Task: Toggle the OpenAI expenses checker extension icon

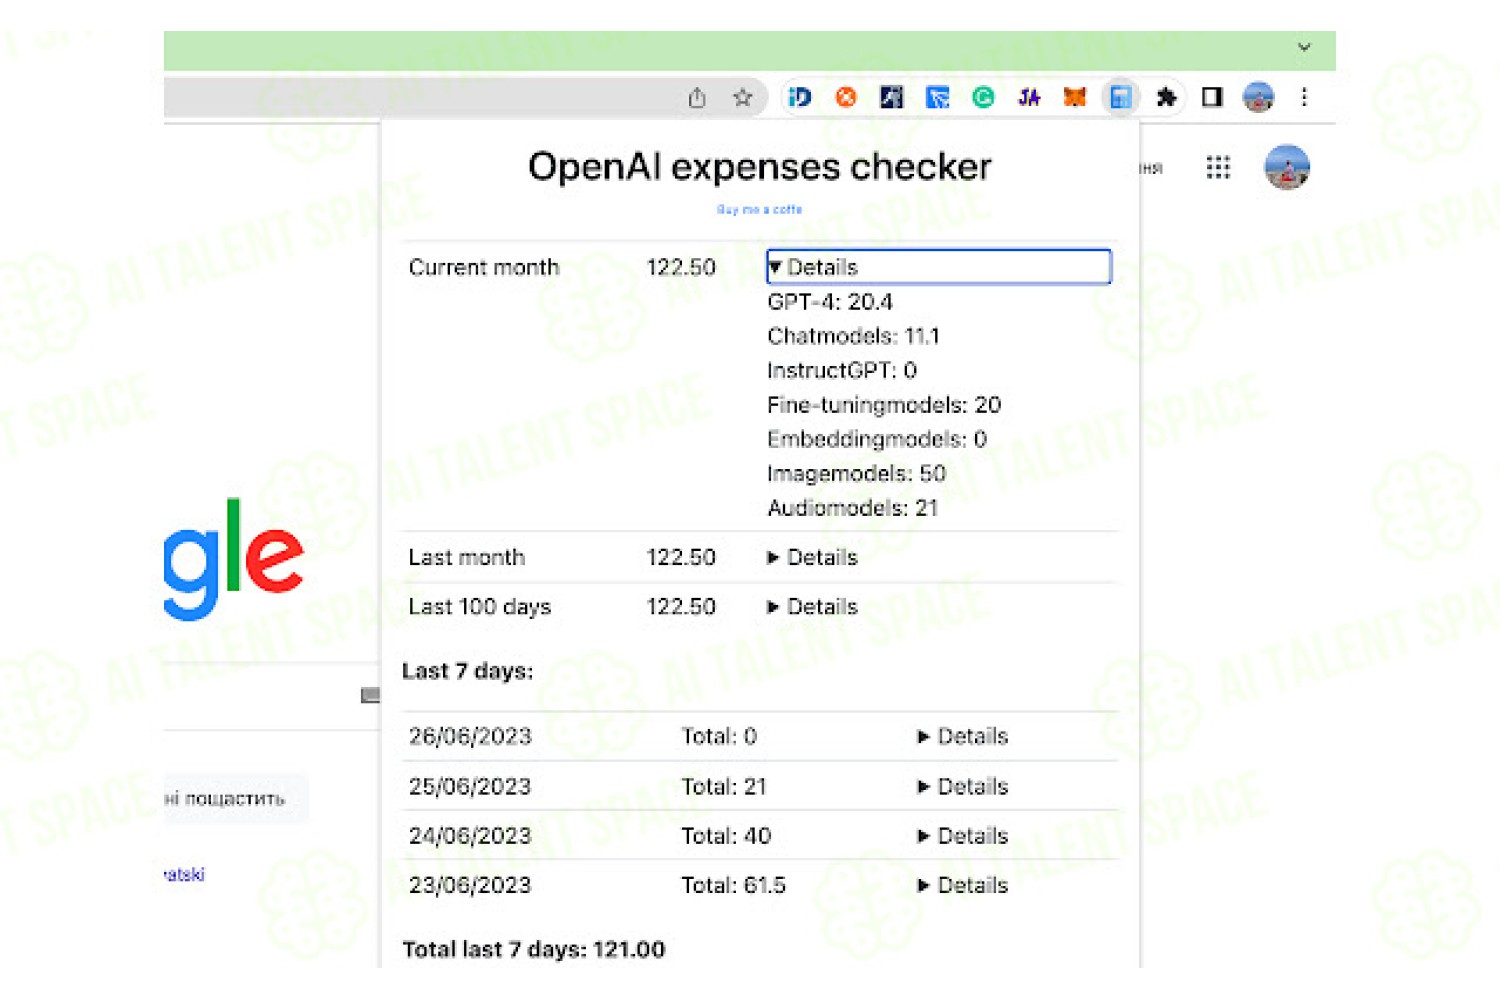Action: (x=1120, y=97)
